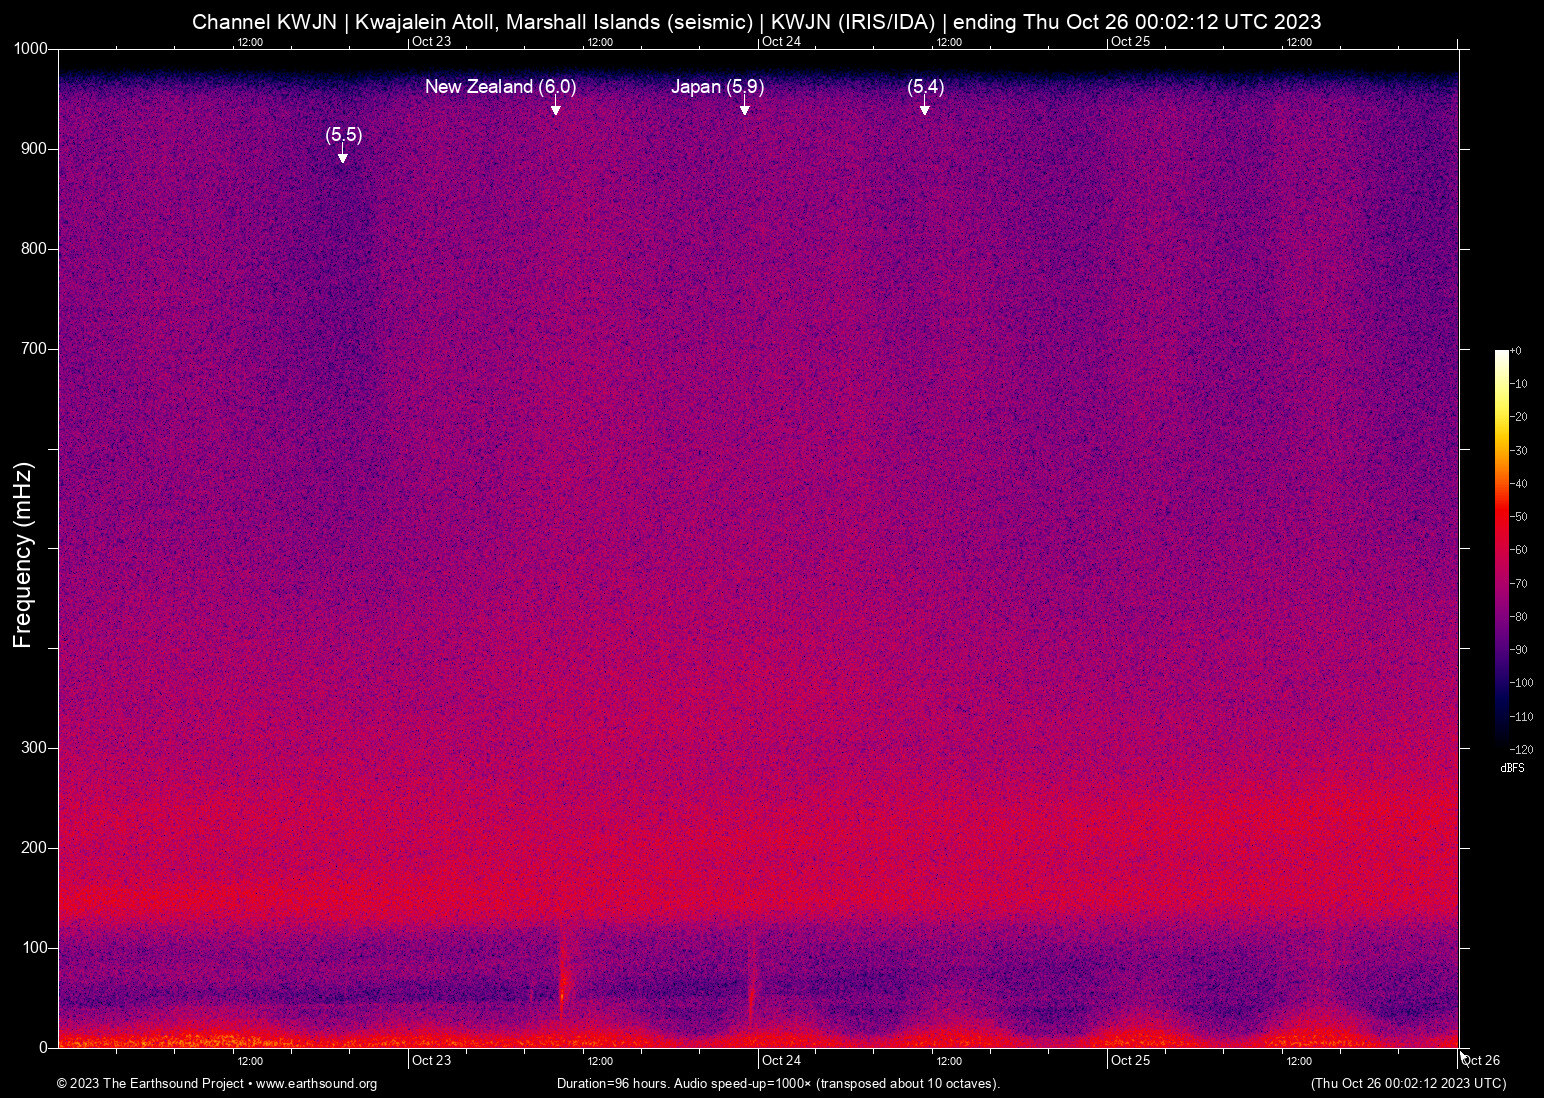Click the "(5.4)" earthquake label

[926, 87]
